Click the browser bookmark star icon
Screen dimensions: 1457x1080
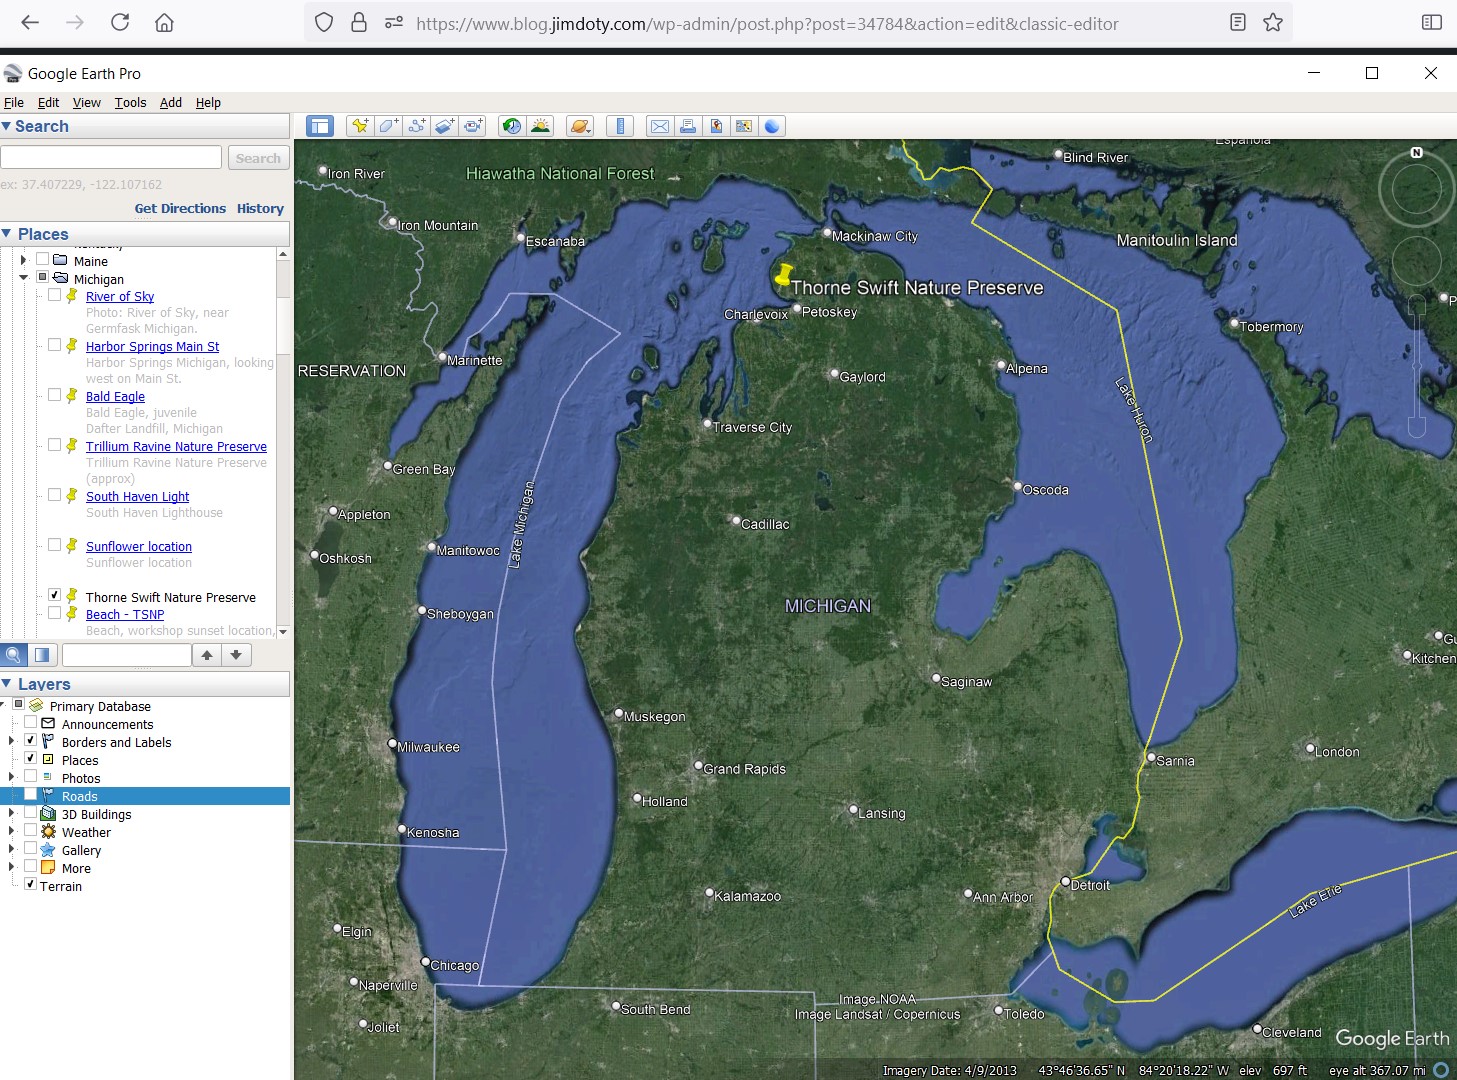(x=1273, y=22)
